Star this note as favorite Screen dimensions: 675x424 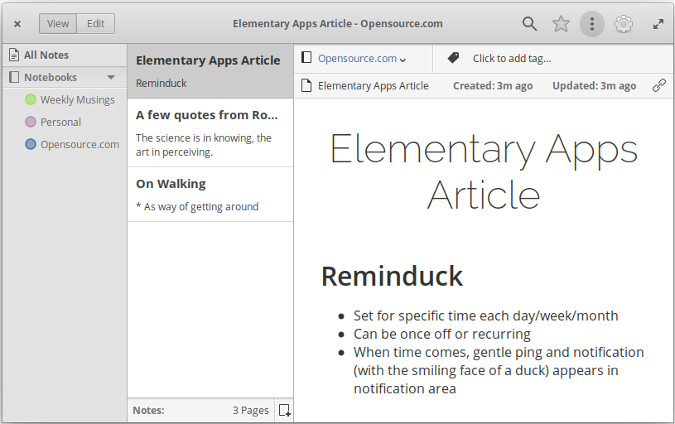pyautogui.click(x=561, y=23)
